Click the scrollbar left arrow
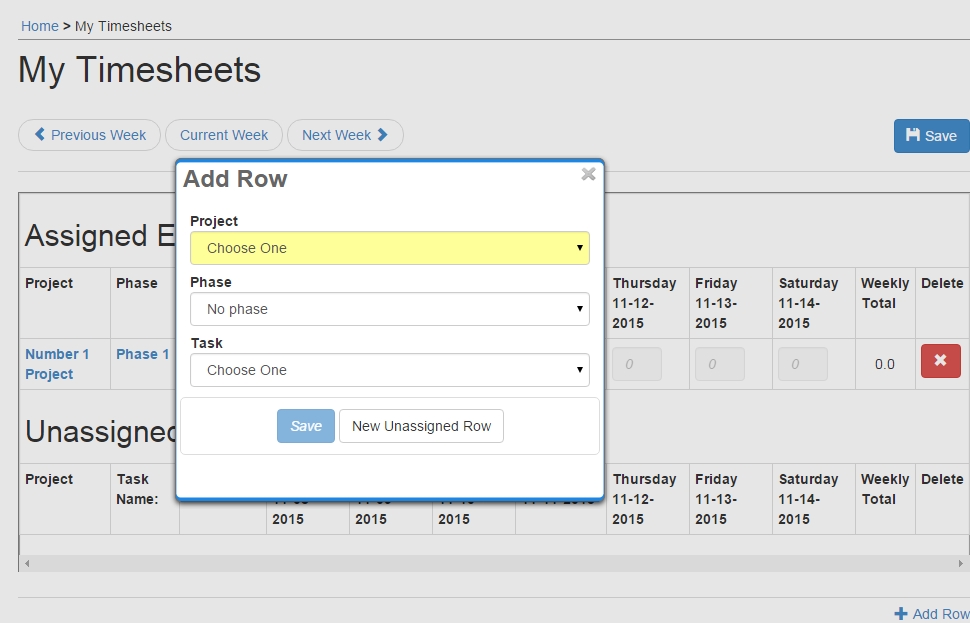This screenshot has width=970, height=623. click(x=27, y=564)
